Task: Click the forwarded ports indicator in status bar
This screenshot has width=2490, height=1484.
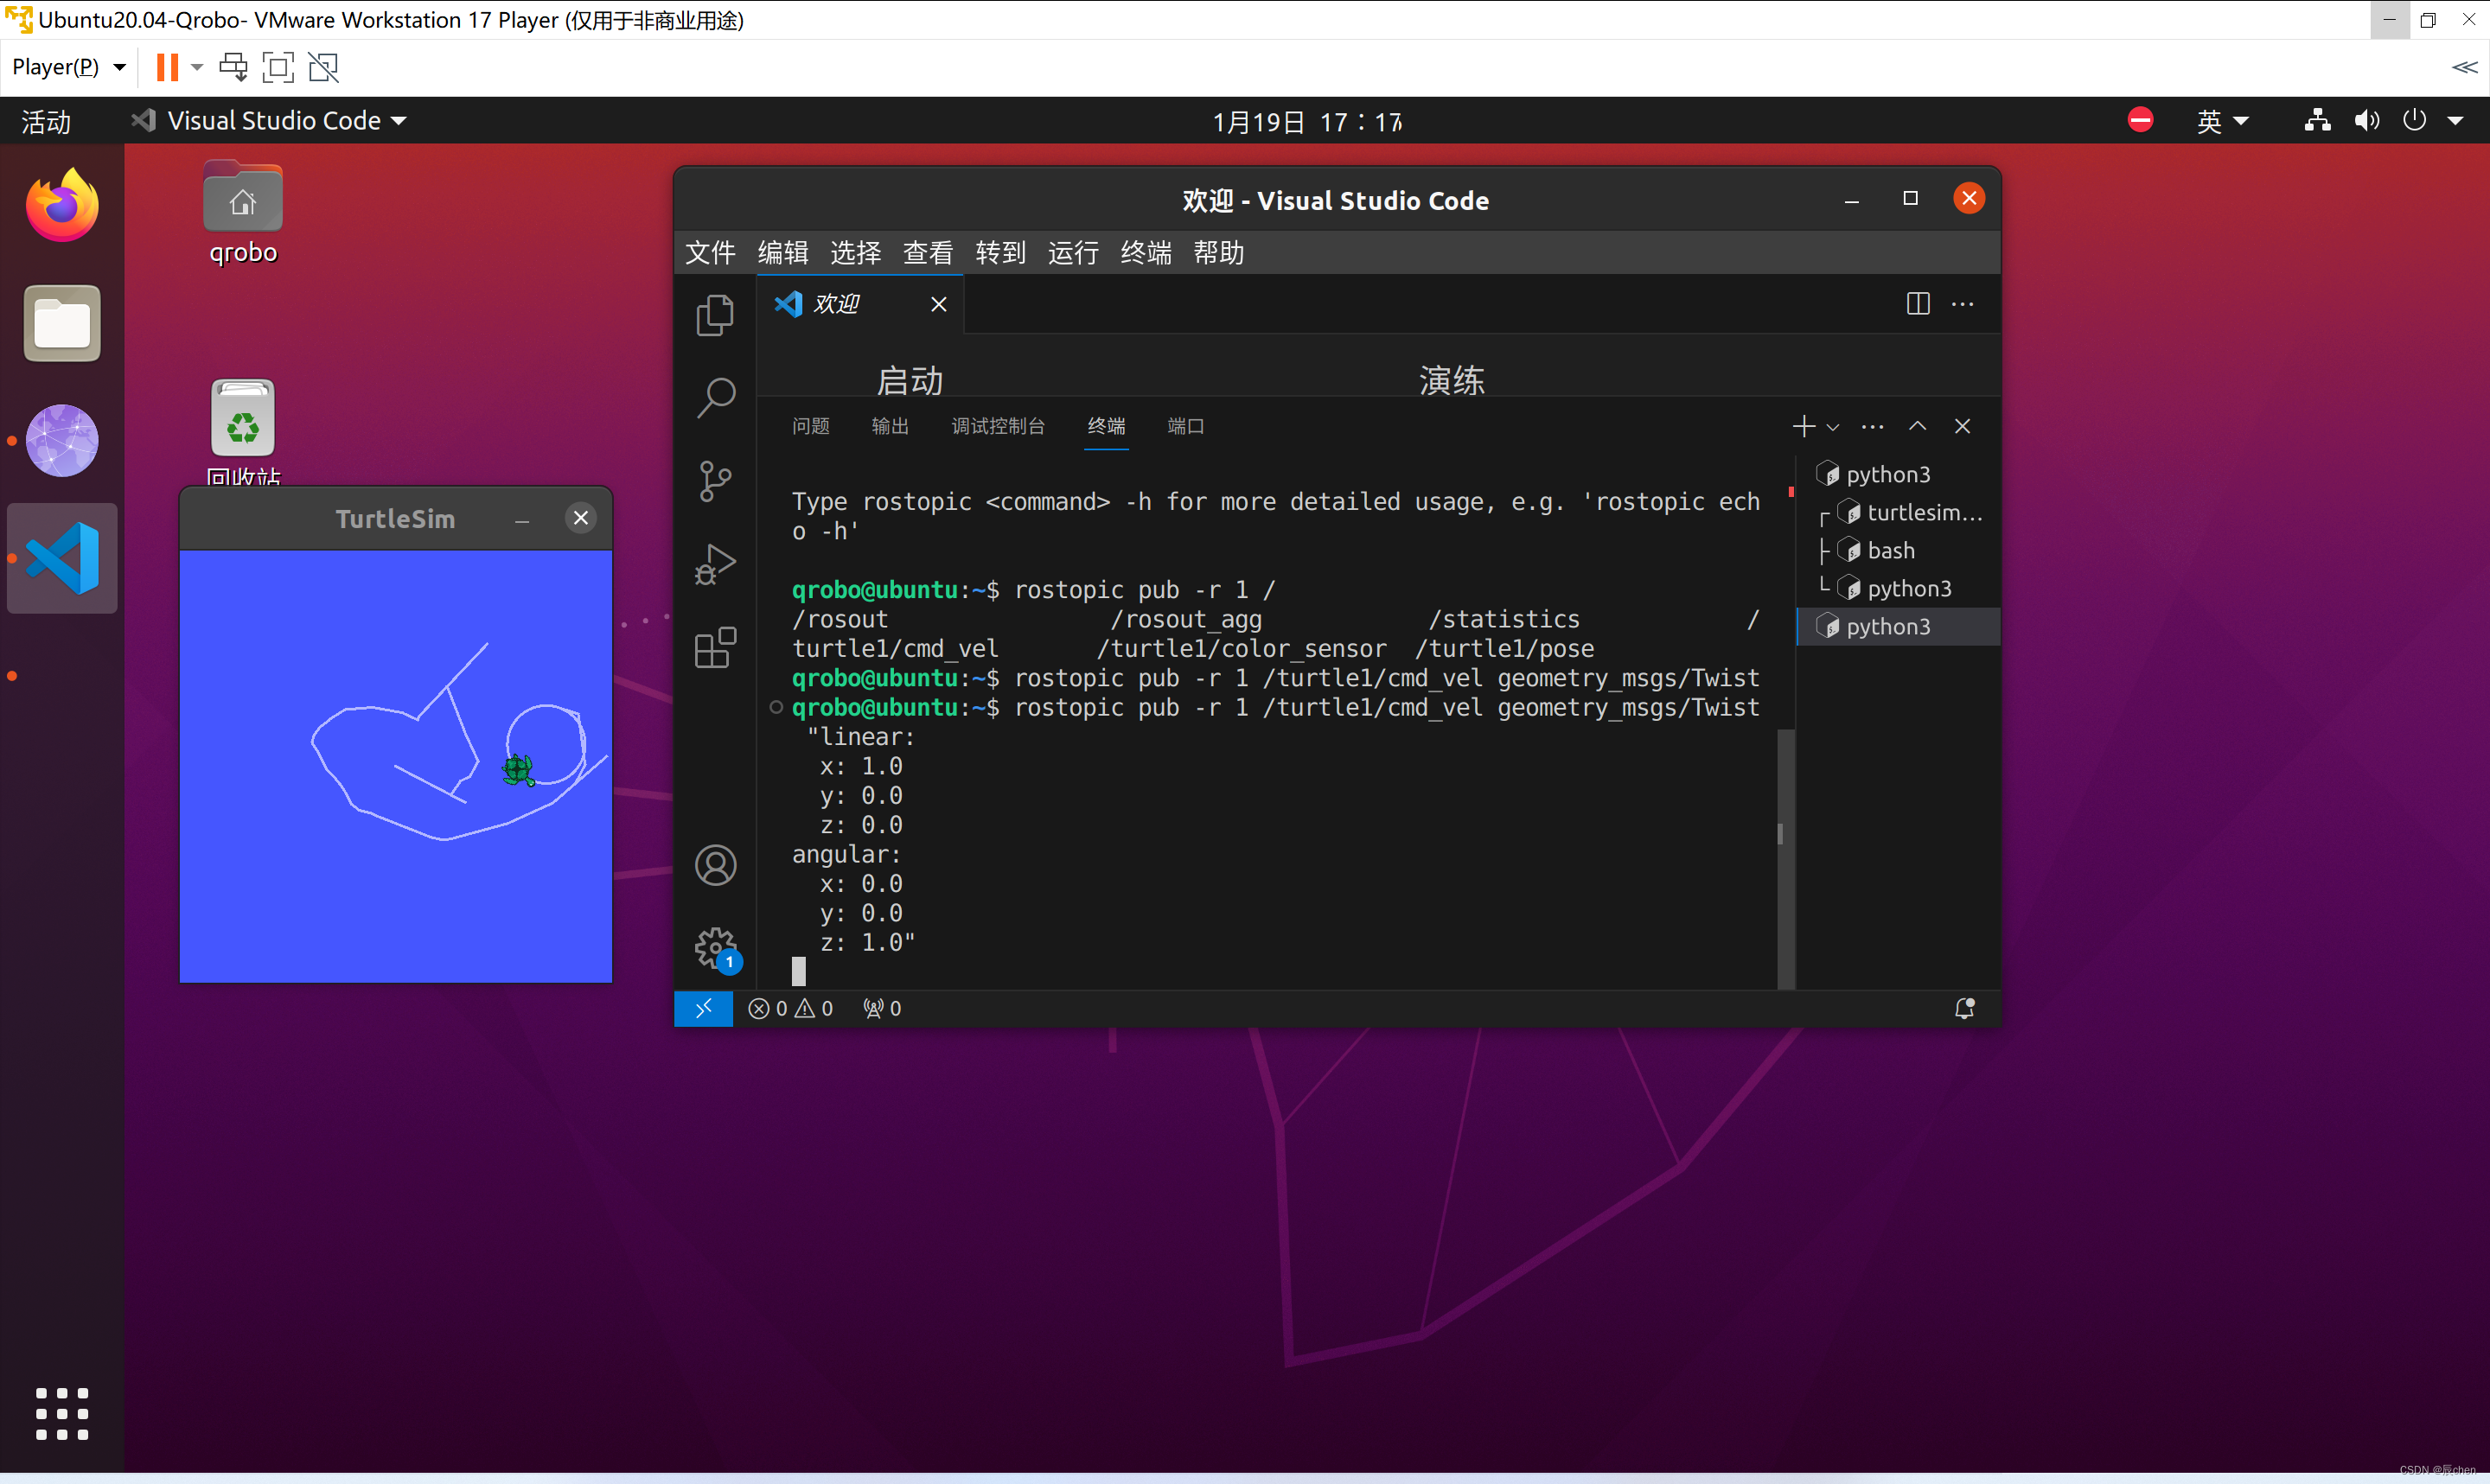Action: 882,1008
